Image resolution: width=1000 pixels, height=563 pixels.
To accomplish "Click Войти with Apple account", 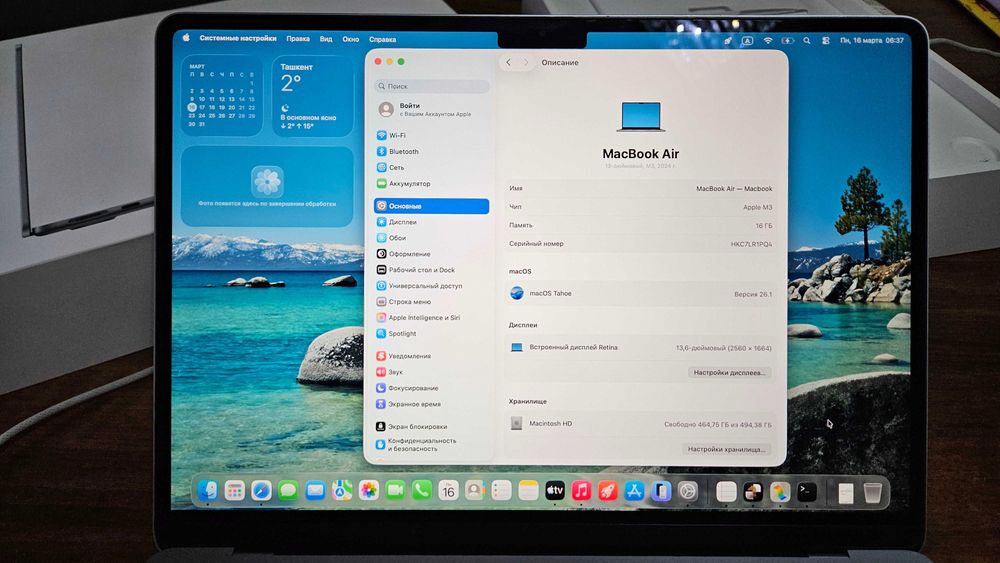I will click(432, 110).
